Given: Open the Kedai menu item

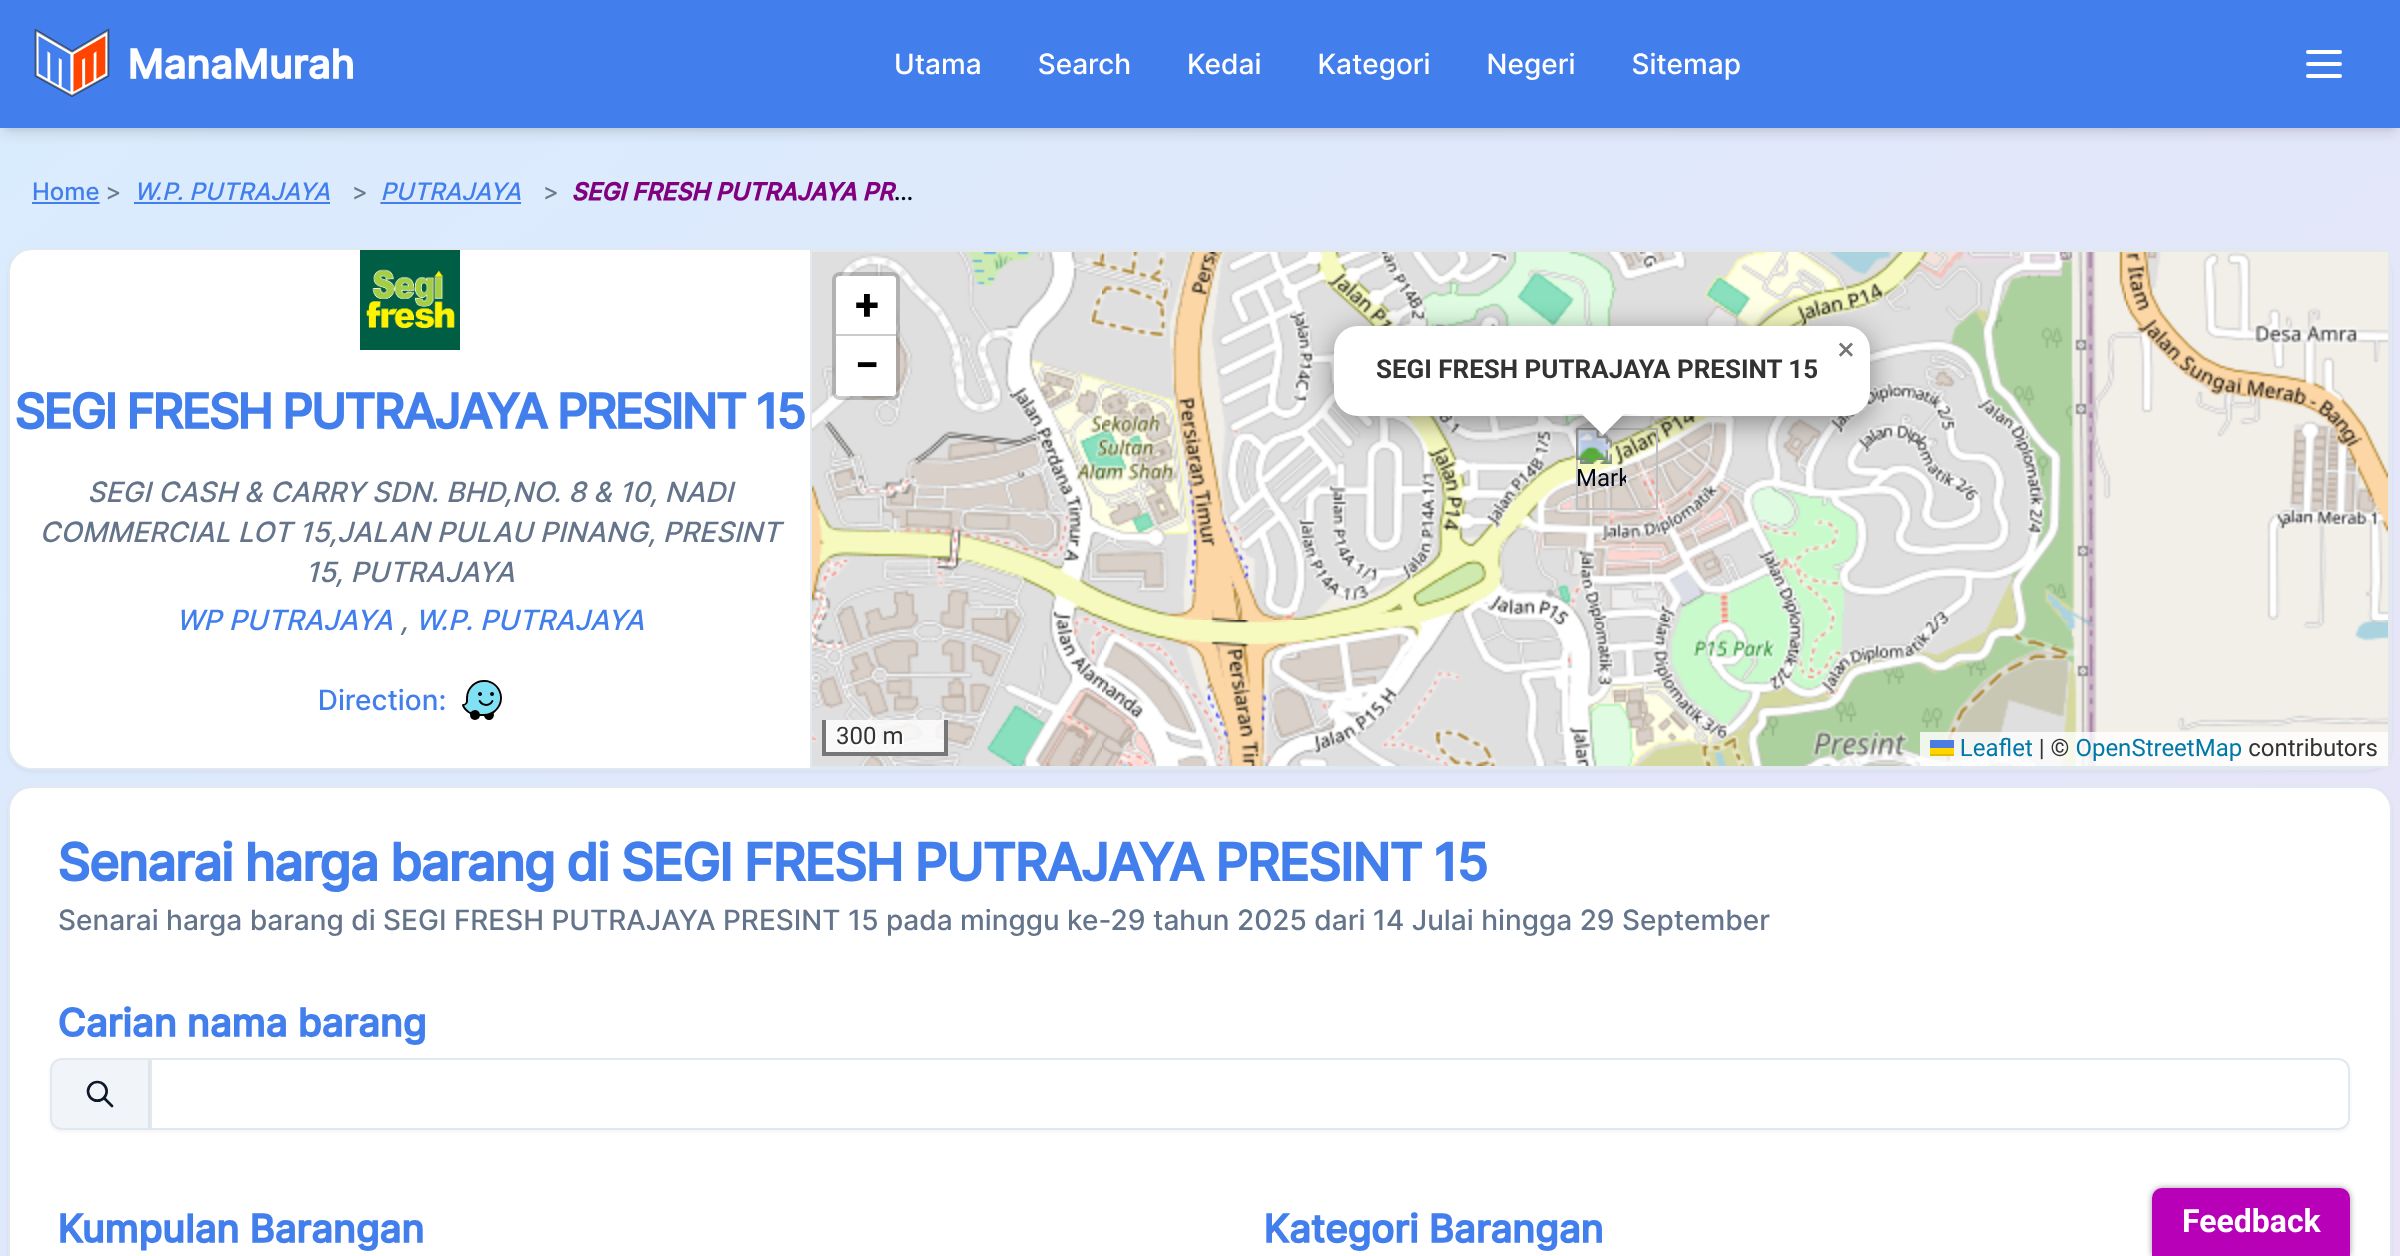Looking at the screenshot, I should 1223,64.
